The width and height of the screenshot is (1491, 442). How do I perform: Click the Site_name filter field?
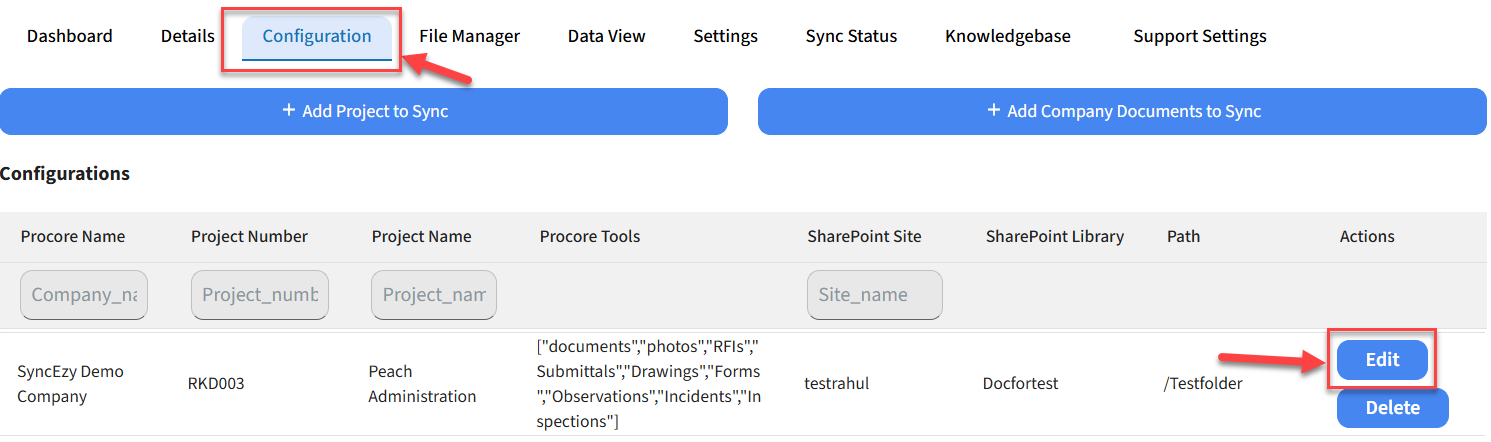click(874, 295)
